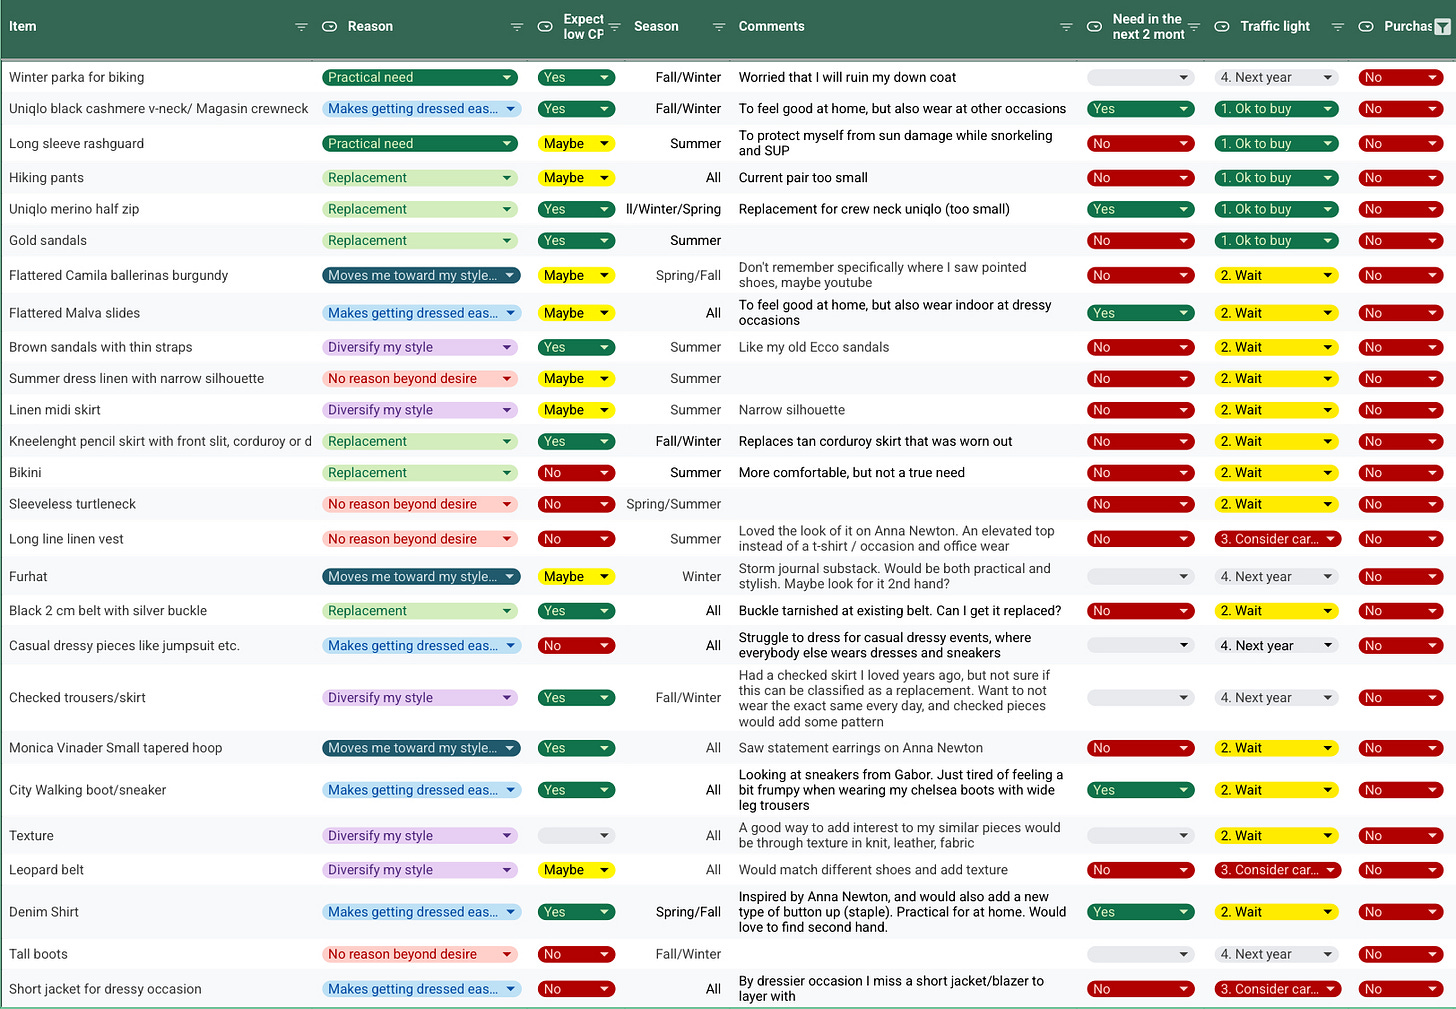
Task: Open Need-in-2-months Yes dropdown for City Walking boot/sneaker
Action: pyautogui.click(x=1141, y=790)
